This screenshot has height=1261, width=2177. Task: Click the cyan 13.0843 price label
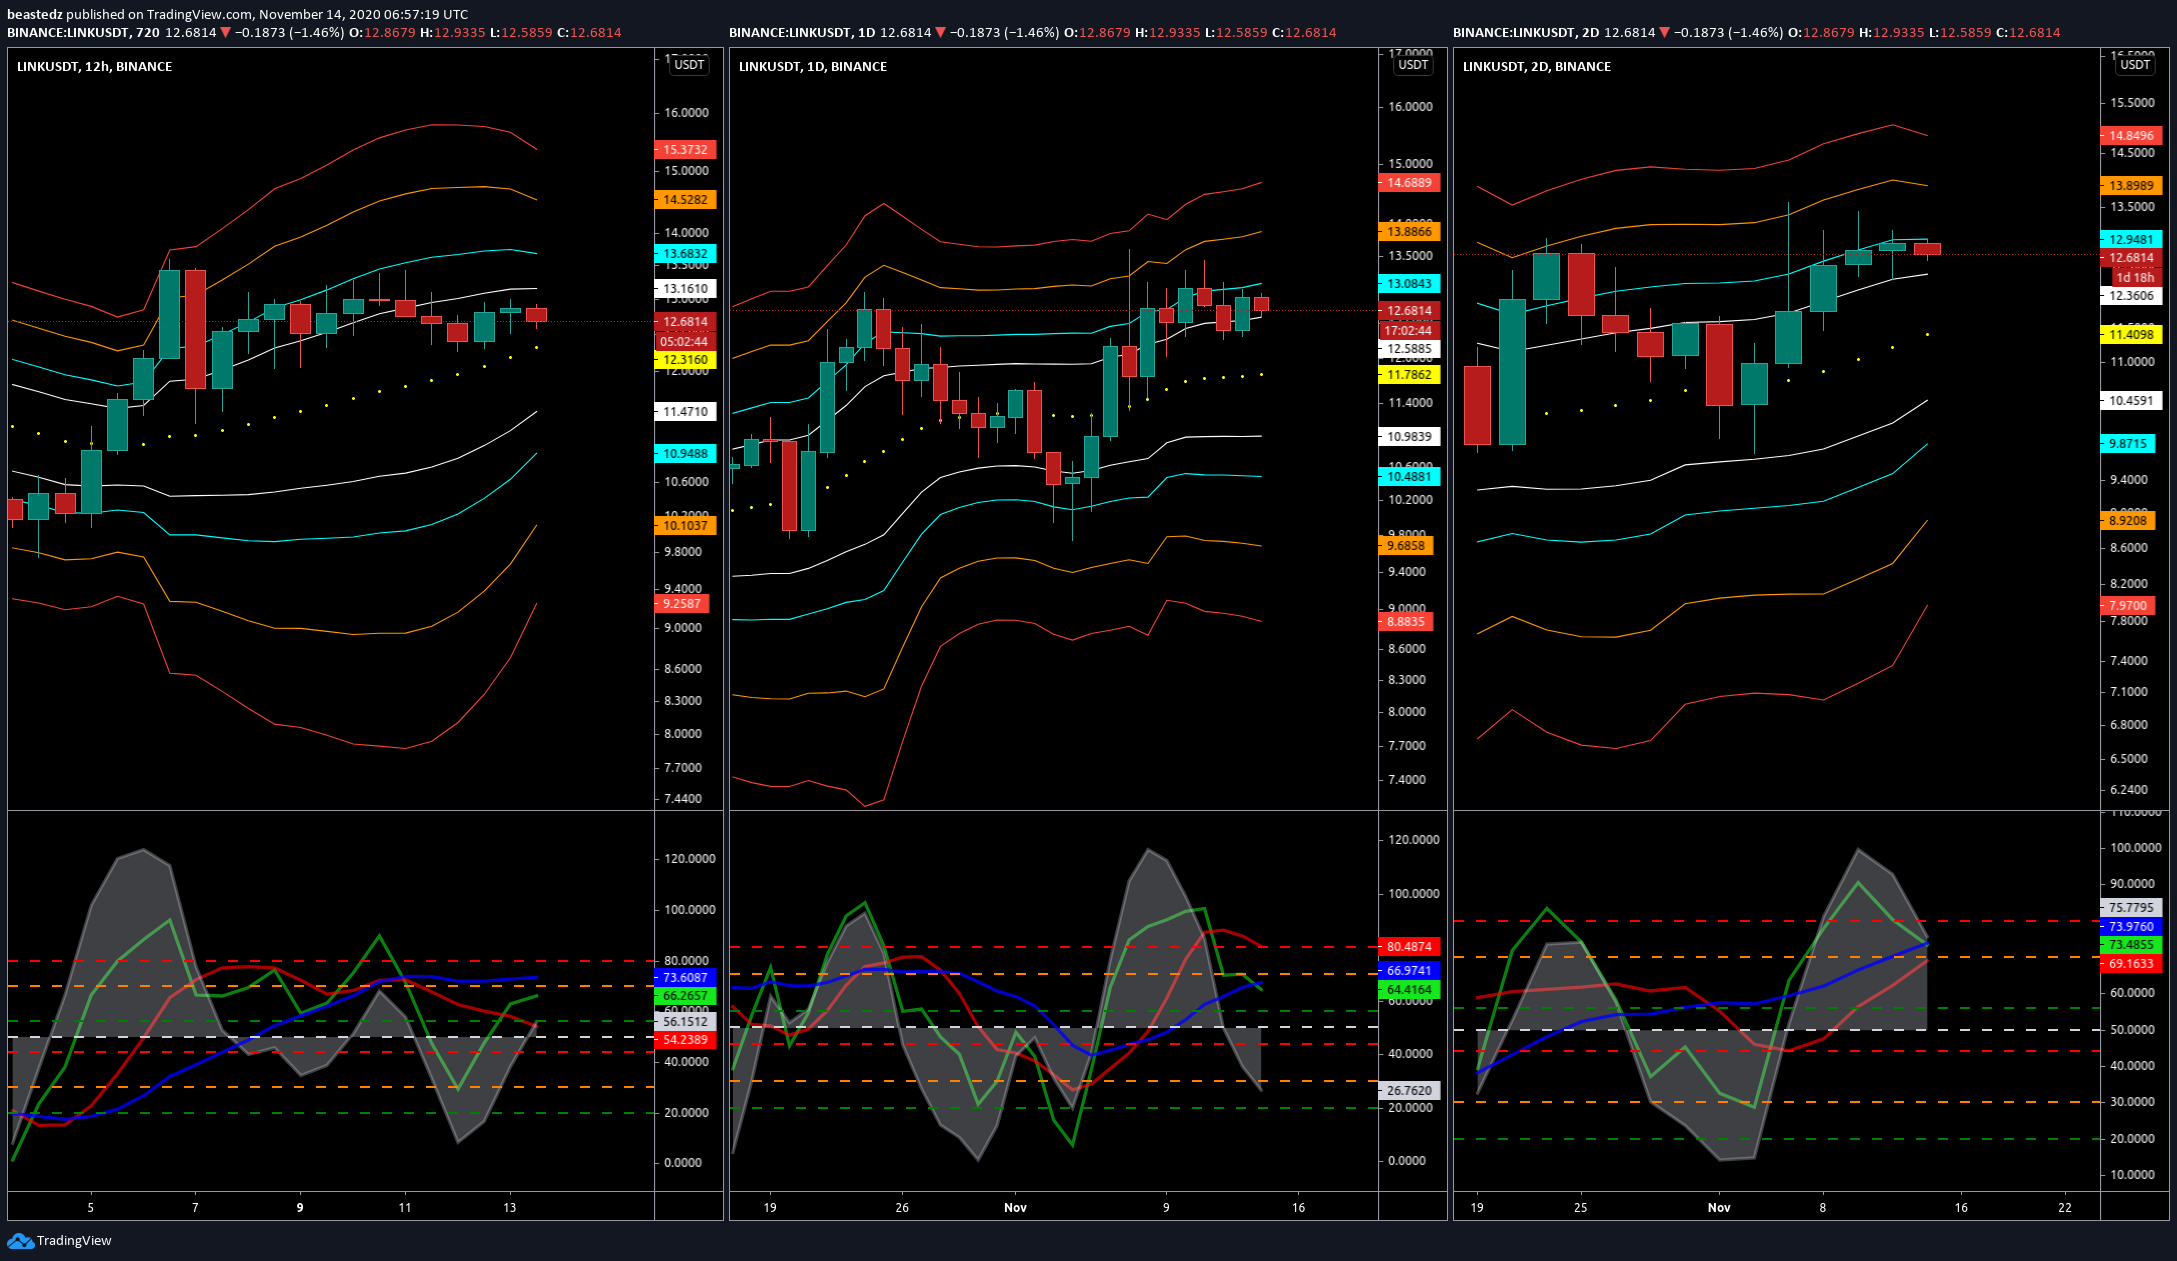coord(1409,284)
